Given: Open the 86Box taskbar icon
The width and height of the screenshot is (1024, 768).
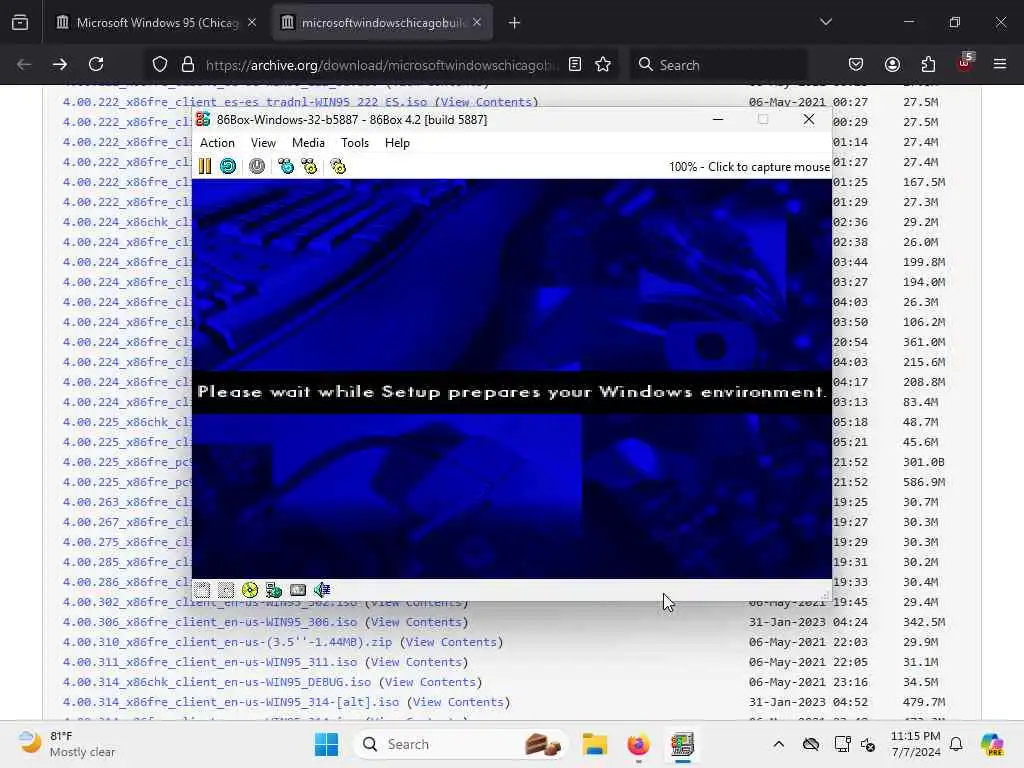Looking at the screenshot, I should tap(682, 744).
